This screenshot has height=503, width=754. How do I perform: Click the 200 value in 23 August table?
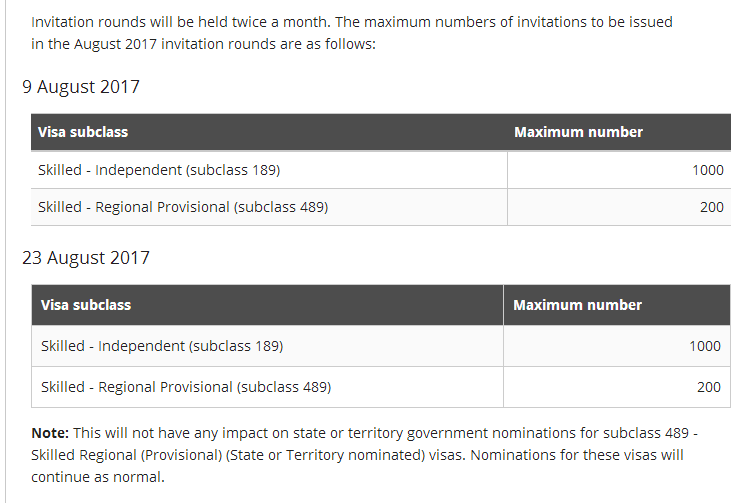point(709,386)
